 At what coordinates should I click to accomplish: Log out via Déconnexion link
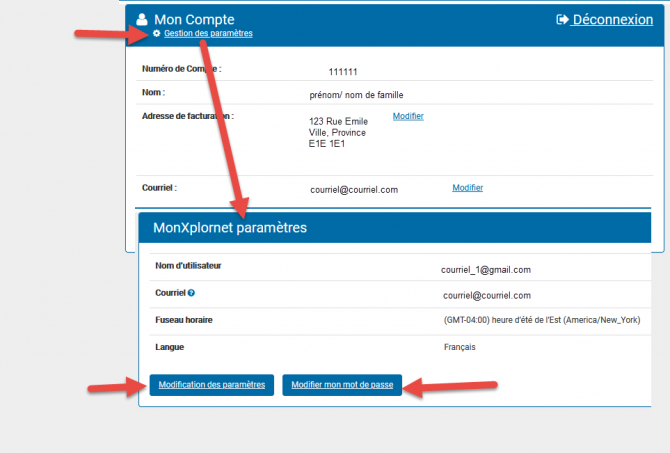pos(613,20)
